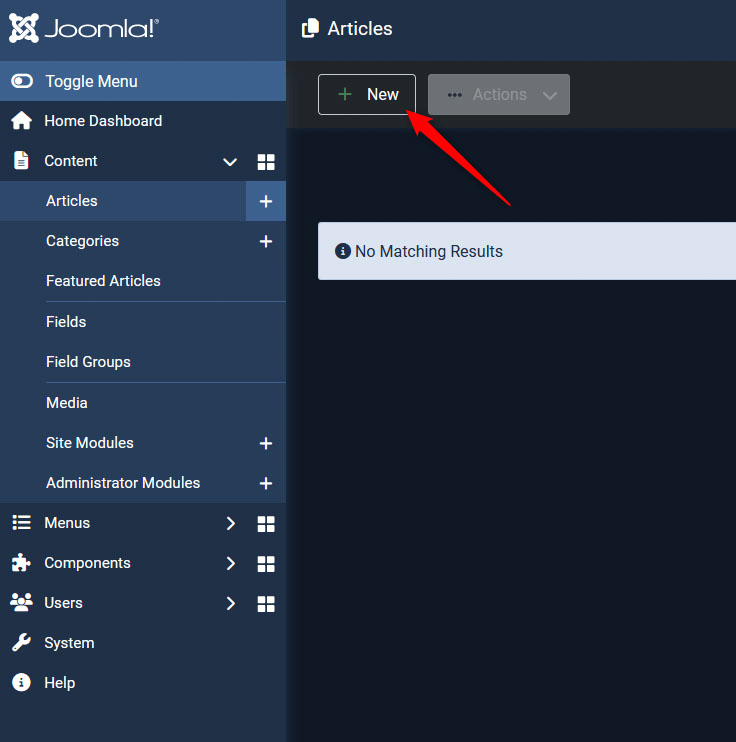The height and width of the screenshot is (742, 736).
Task: Click the 'No Matching Results' message
Action: point(429,251)
